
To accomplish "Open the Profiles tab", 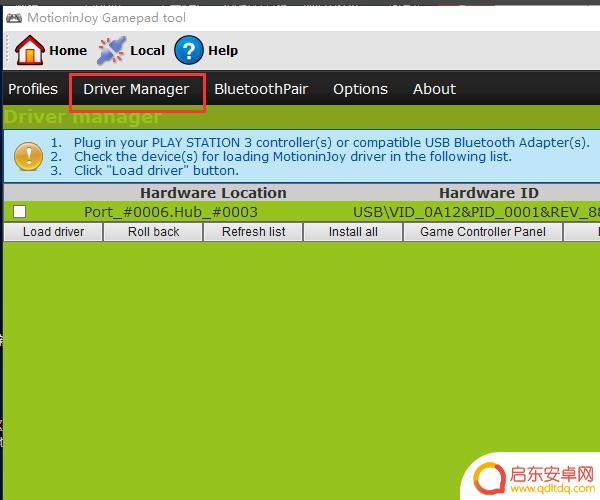I will point(33,89).
